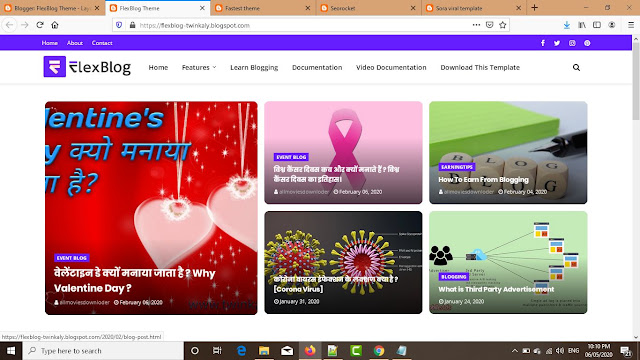Image resolution: width=640 pixels, height=360 pixels.
Task: Click About in purple top bar
Action: pos(75,43)
